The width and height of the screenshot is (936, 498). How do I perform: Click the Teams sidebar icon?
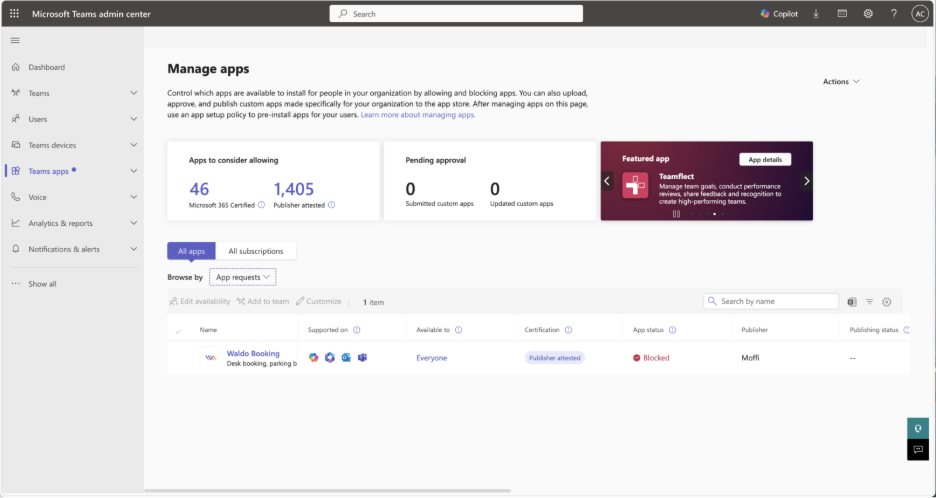coord(16,93)
